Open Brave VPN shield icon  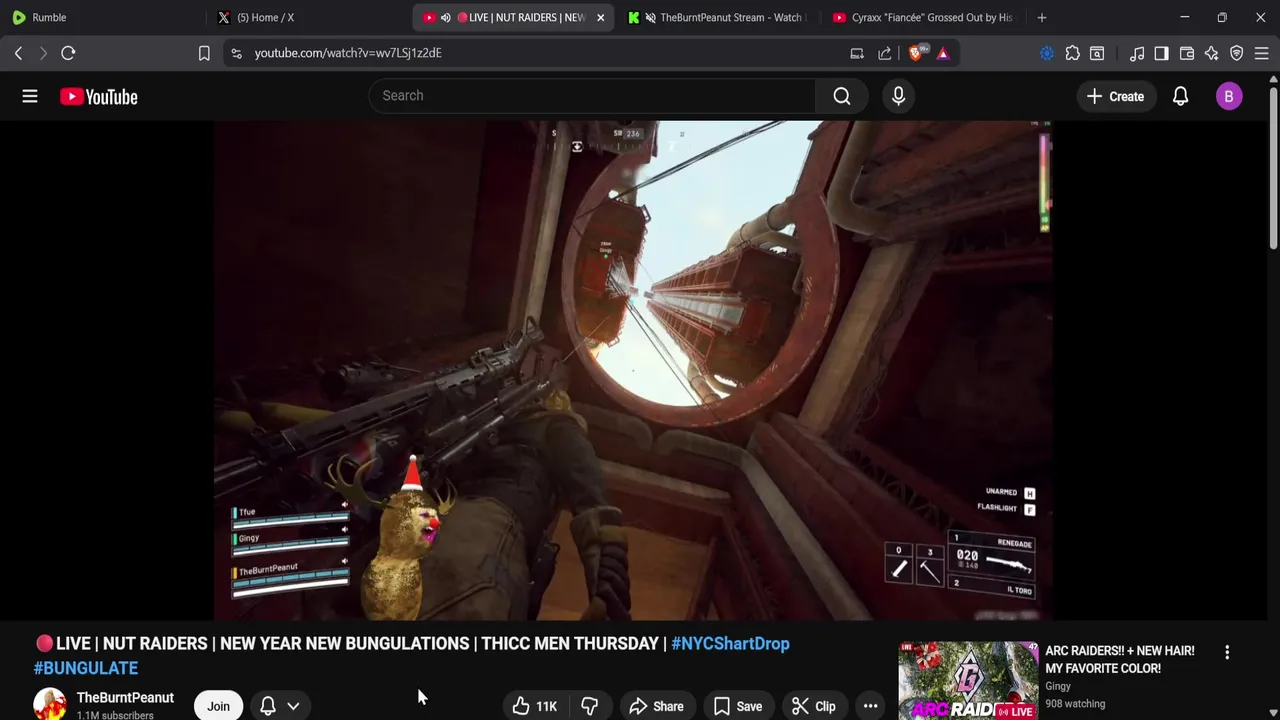(x=1237, y=53)
